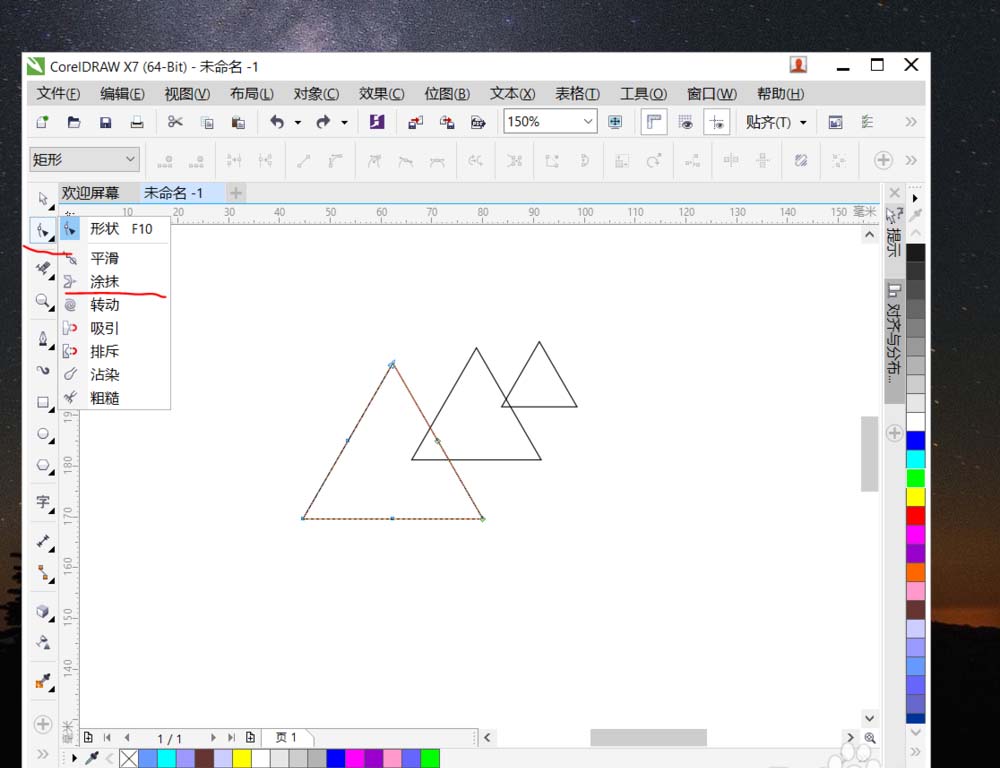Click the Cut icon on the standard toolbar
The width and height of the screenshot is (1000, 768).
174,121
